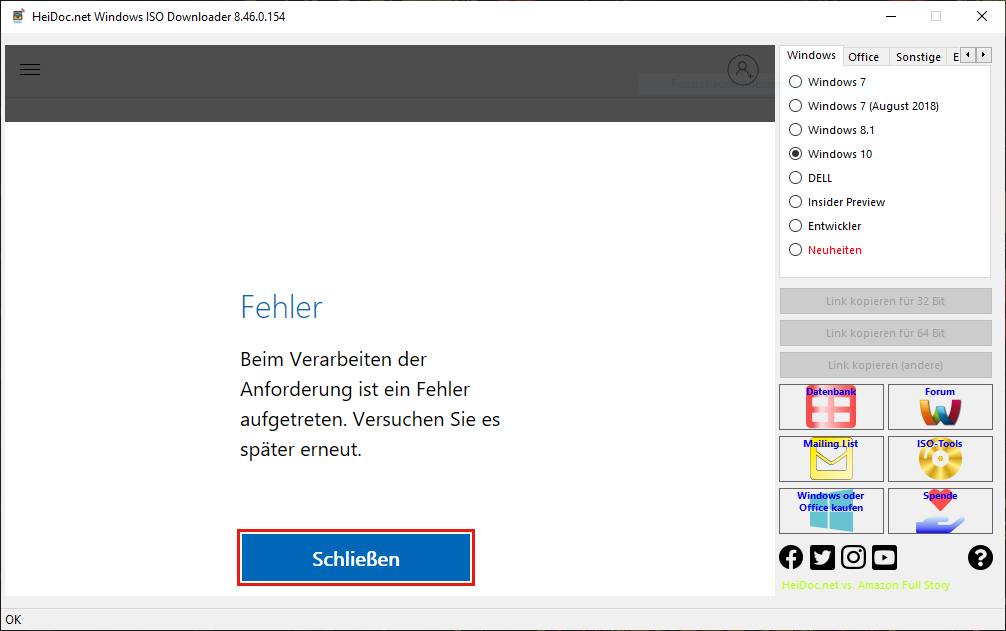Close the ISO Downloader window
The image size is (1006, 631).
[982, 16]
